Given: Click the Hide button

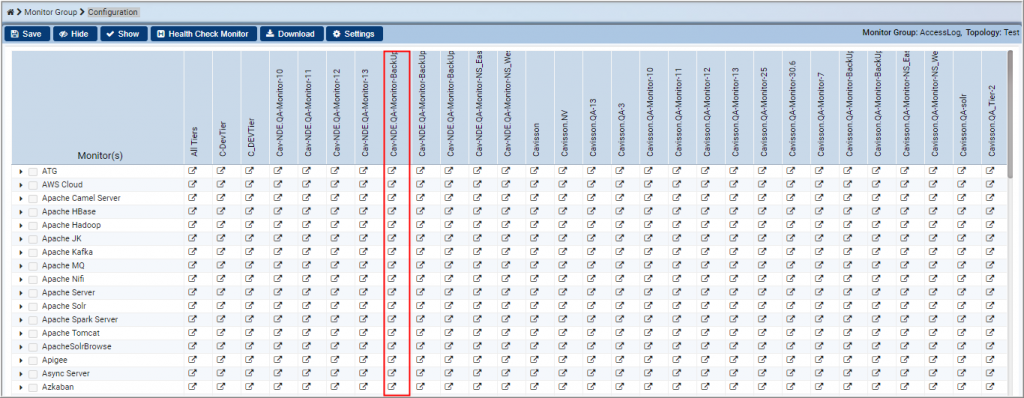Looking at the screenshot, I should click(x=75, y=34).
